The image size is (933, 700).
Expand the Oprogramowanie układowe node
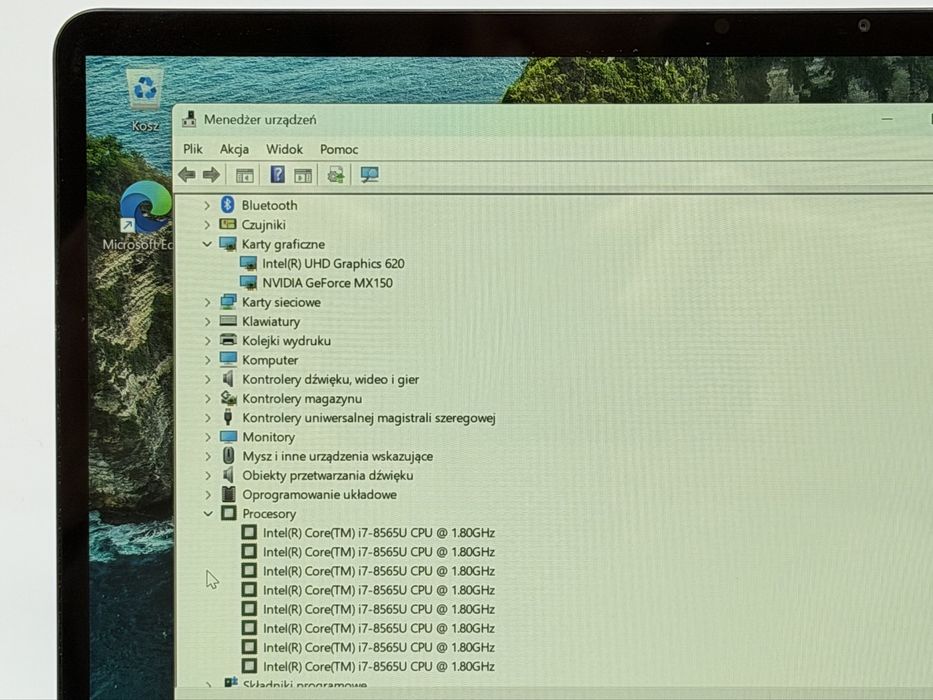point(208,495)
